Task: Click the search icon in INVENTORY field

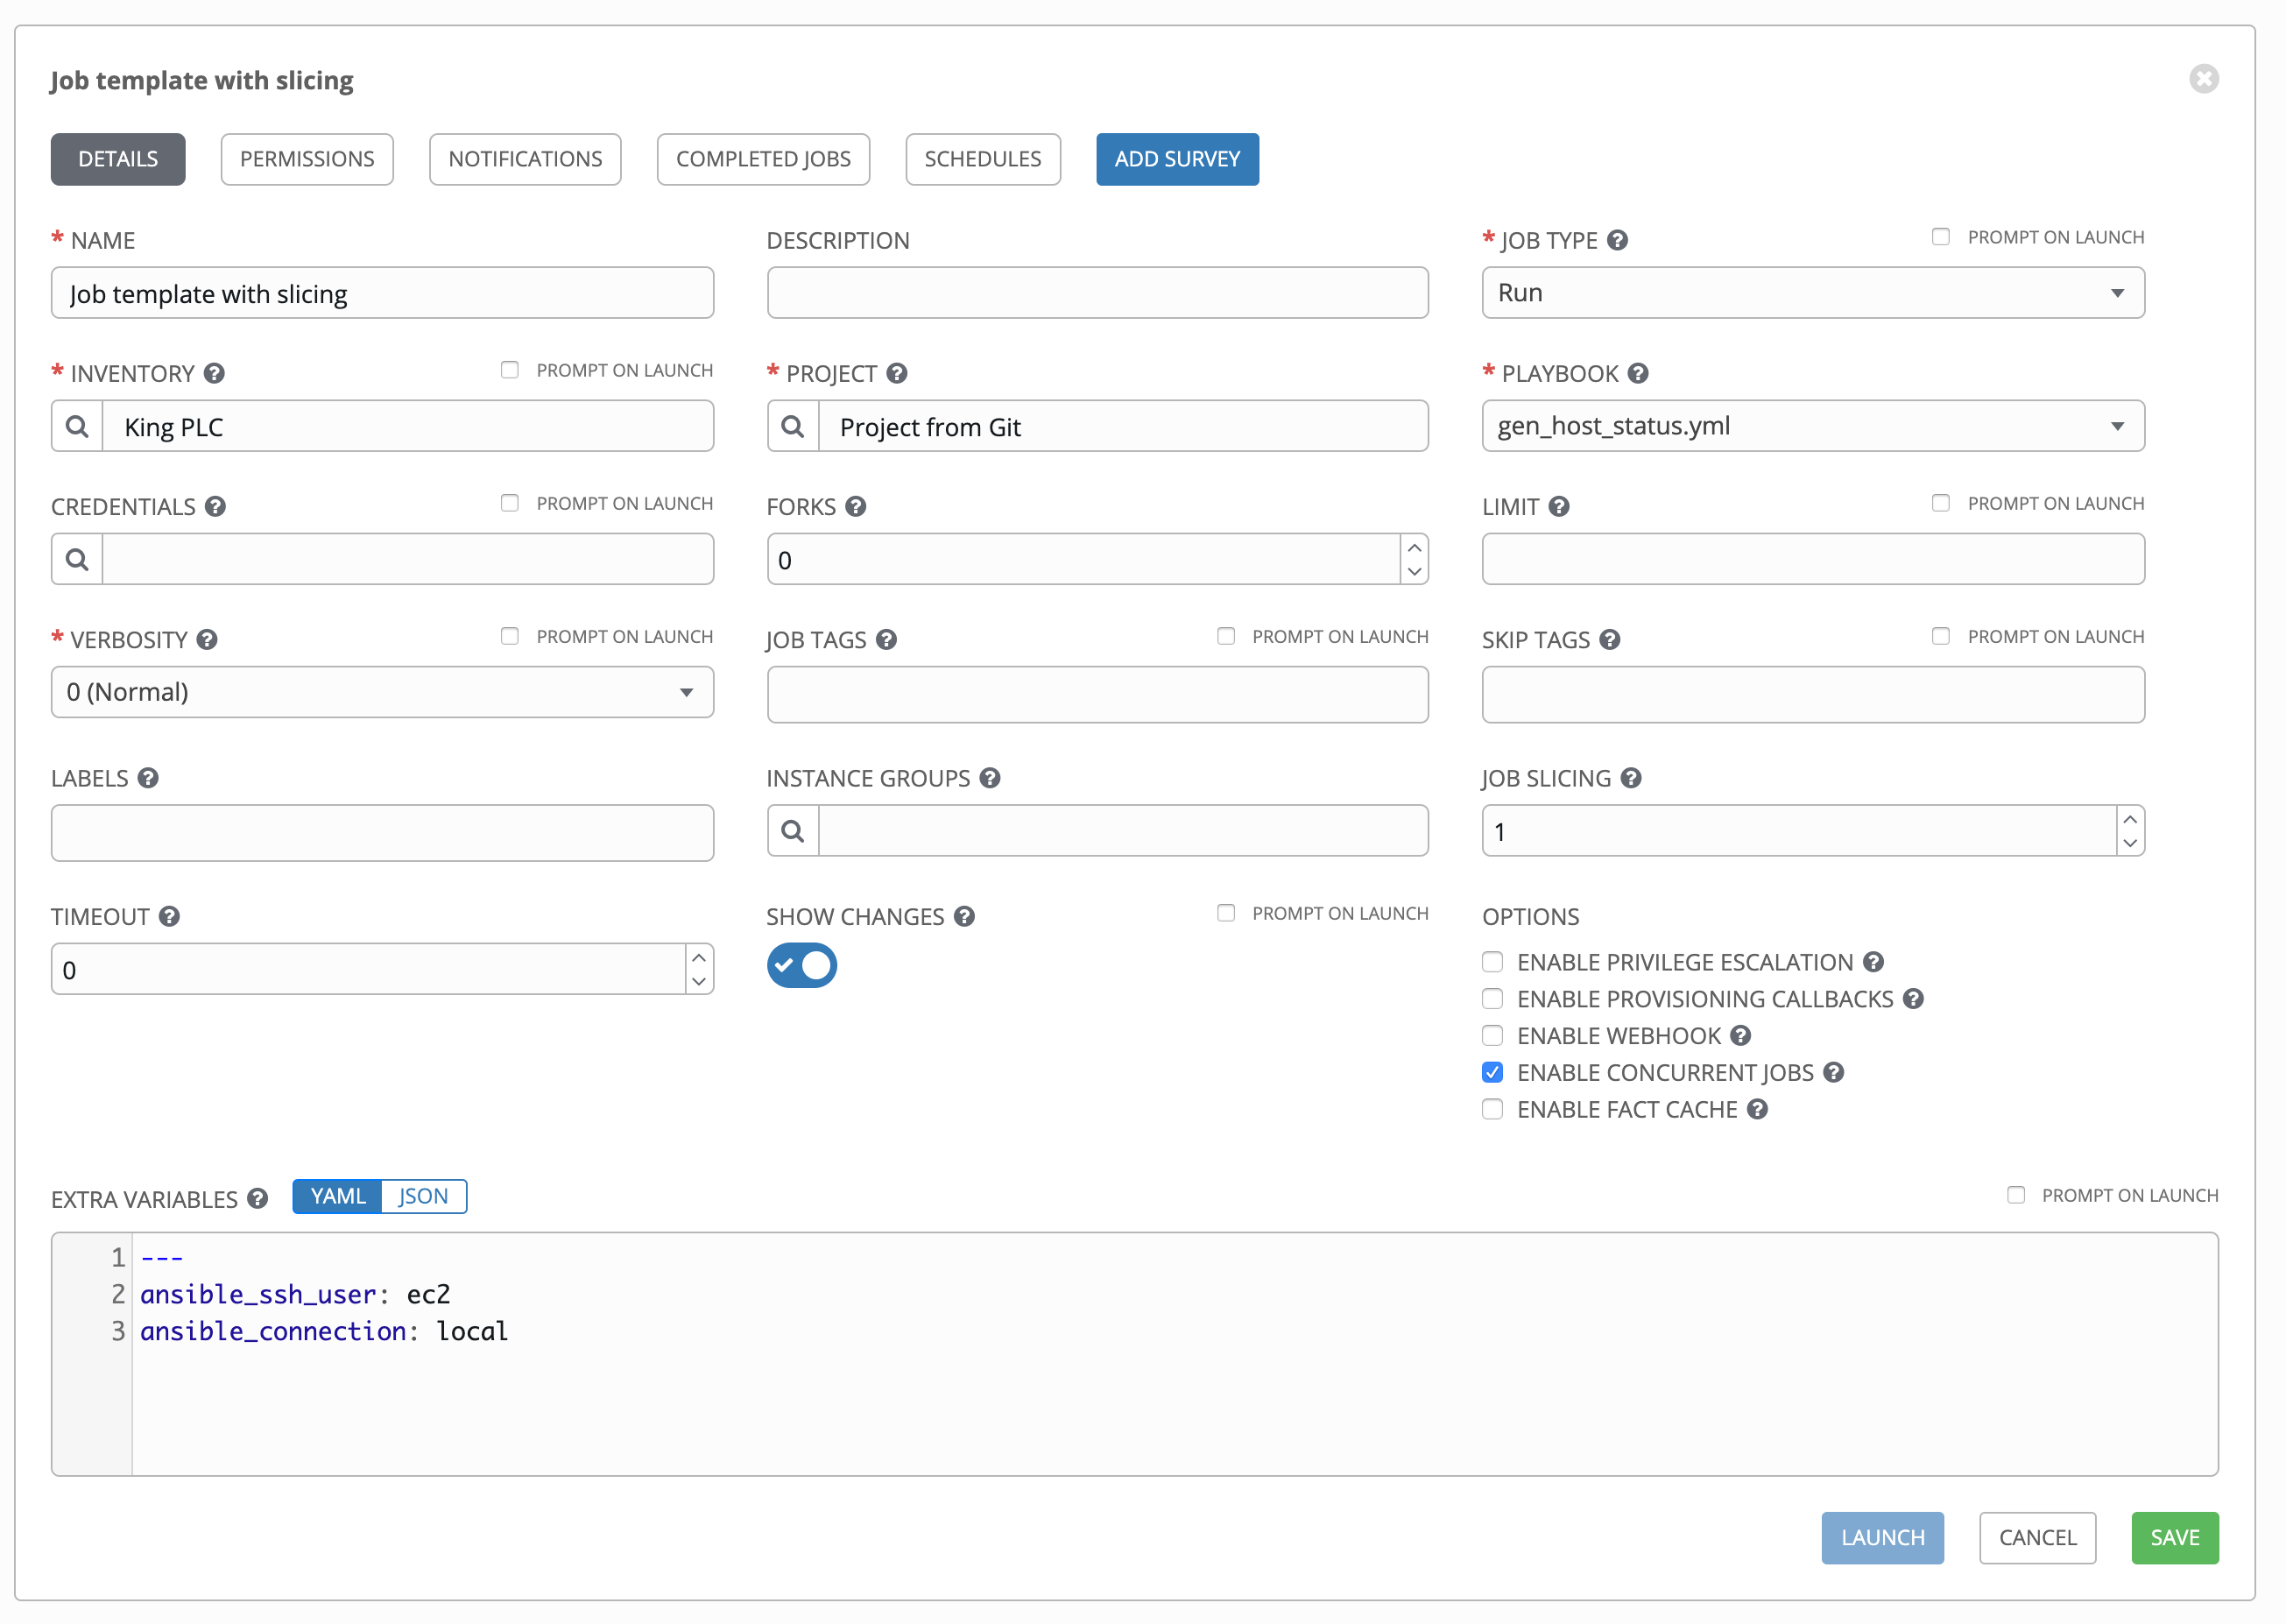Action: (x=77, y=427)
